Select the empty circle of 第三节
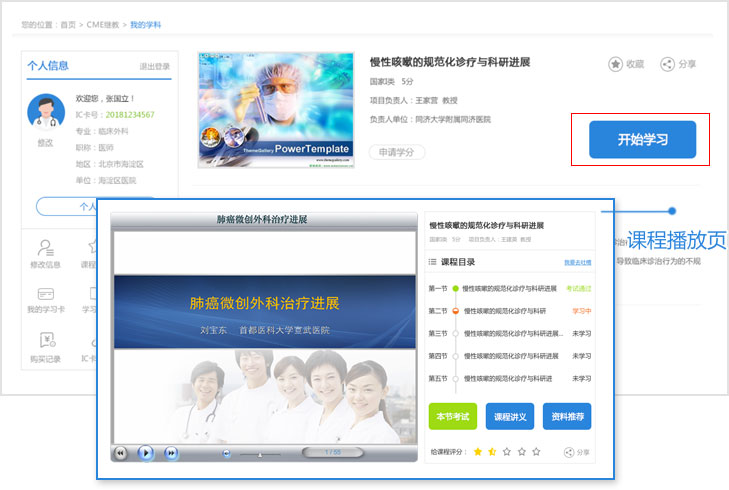Image resolution: width=729 pixels, height=490 pixels. coord(456,333)
